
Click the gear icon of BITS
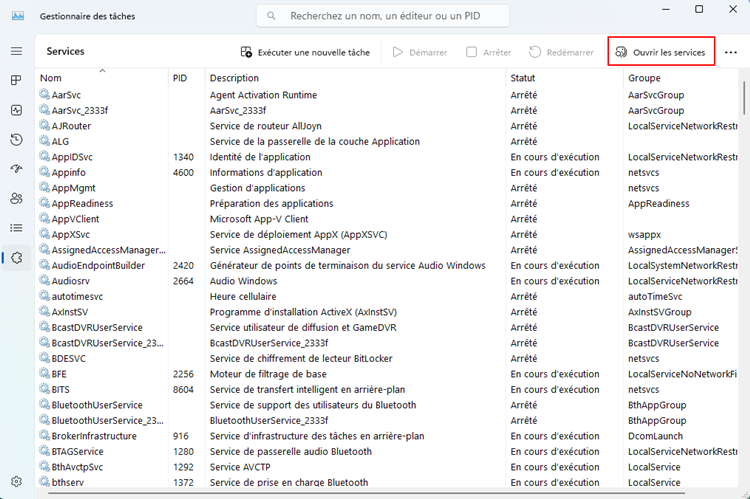(x=44, y=389)
